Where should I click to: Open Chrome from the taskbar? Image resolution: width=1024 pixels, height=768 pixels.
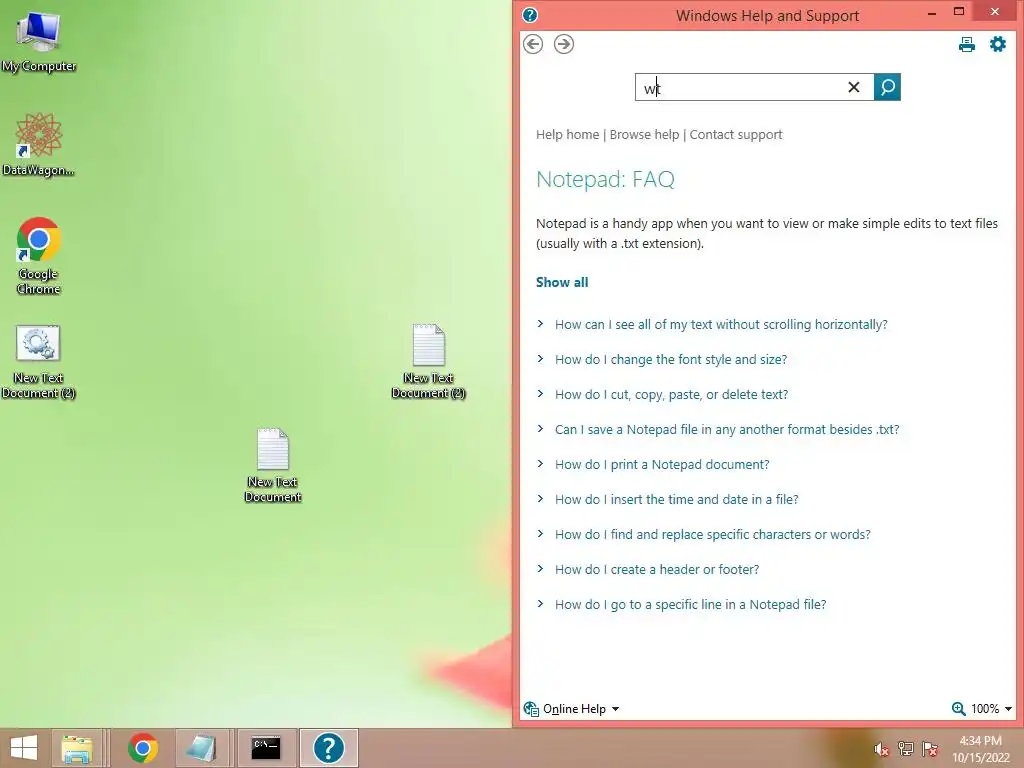click(142, 748)
